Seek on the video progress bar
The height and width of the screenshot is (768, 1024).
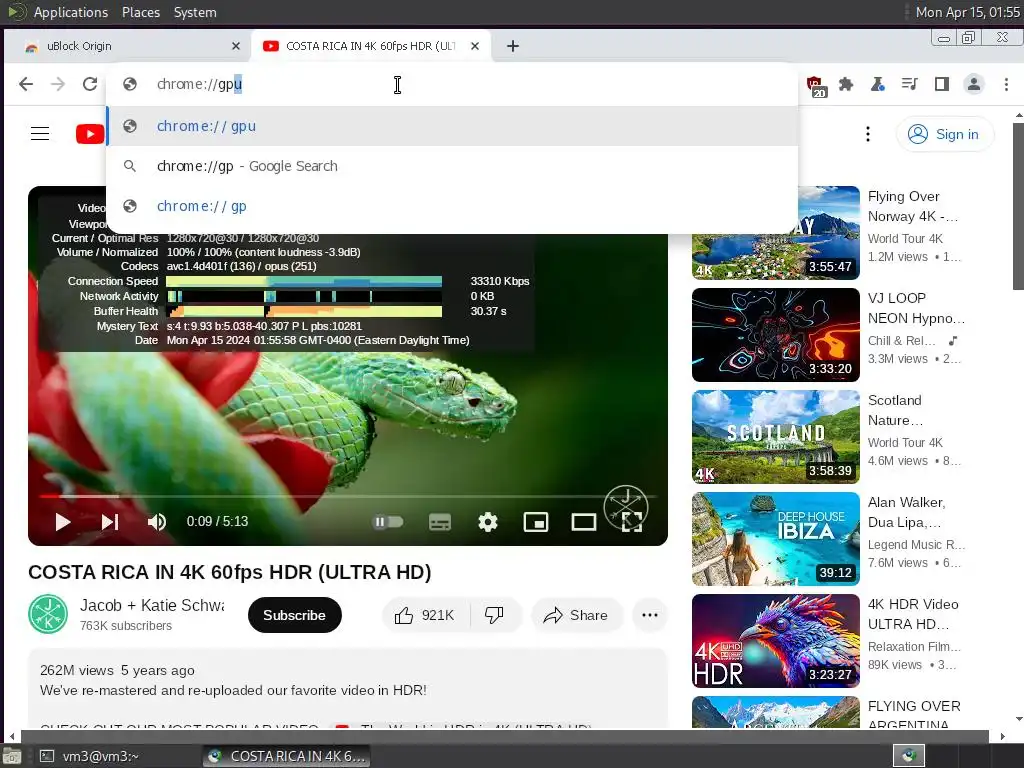point(347,496)
